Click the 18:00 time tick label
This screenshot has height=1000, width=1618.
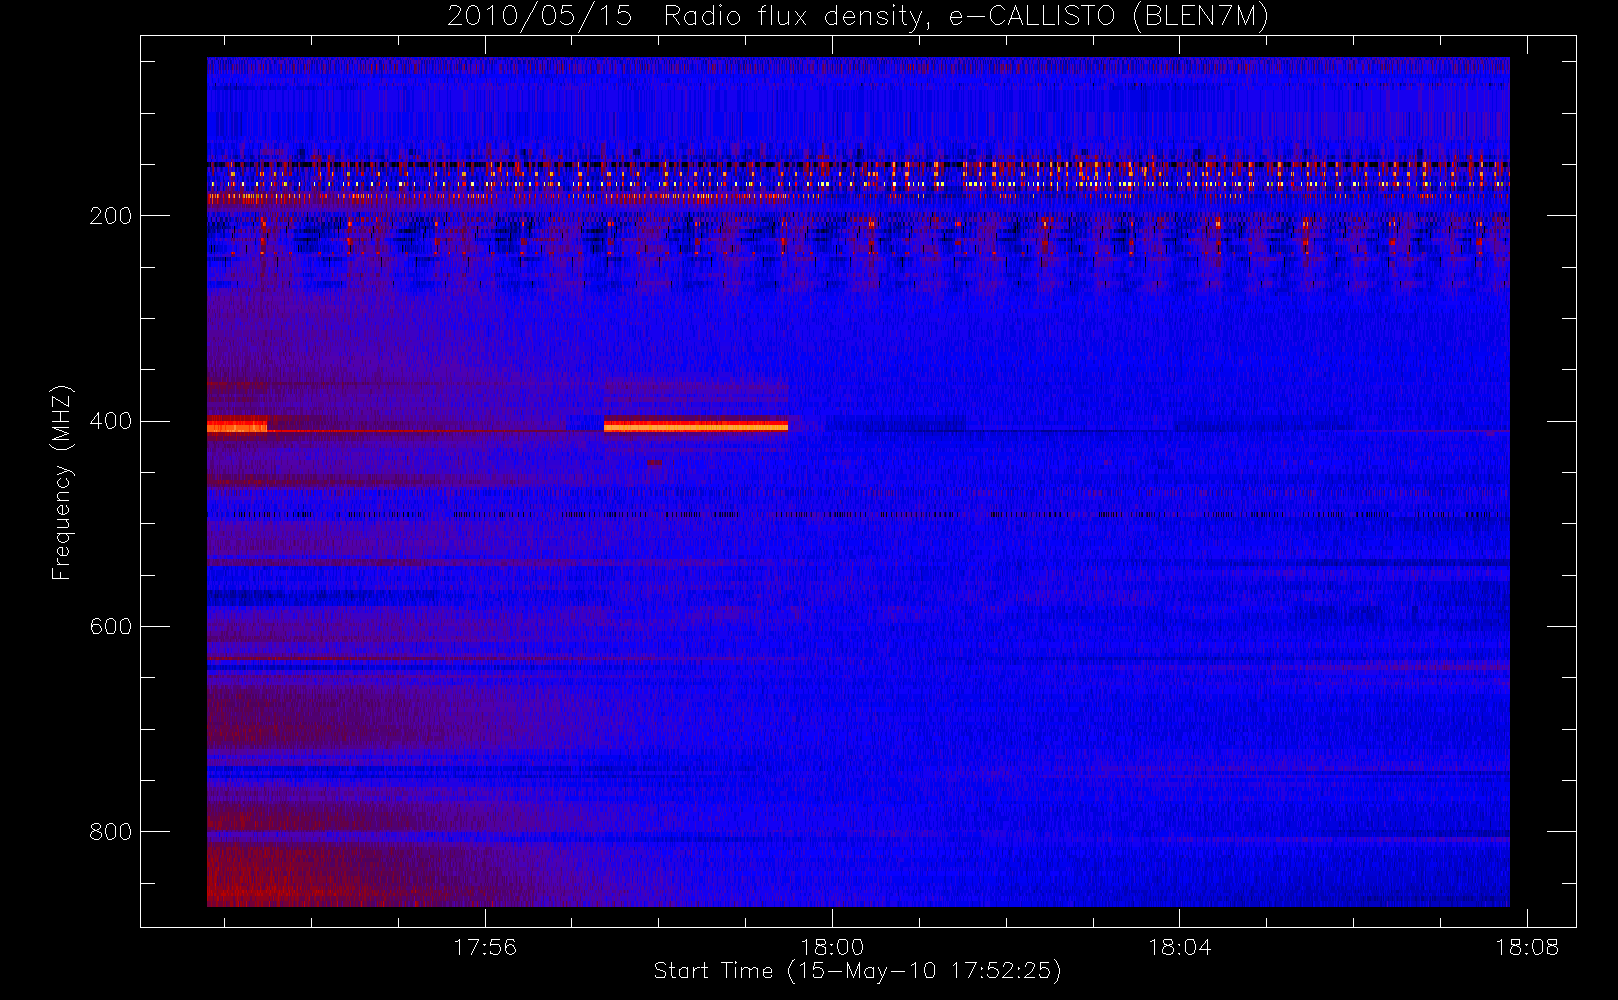(x=832, y=947)
